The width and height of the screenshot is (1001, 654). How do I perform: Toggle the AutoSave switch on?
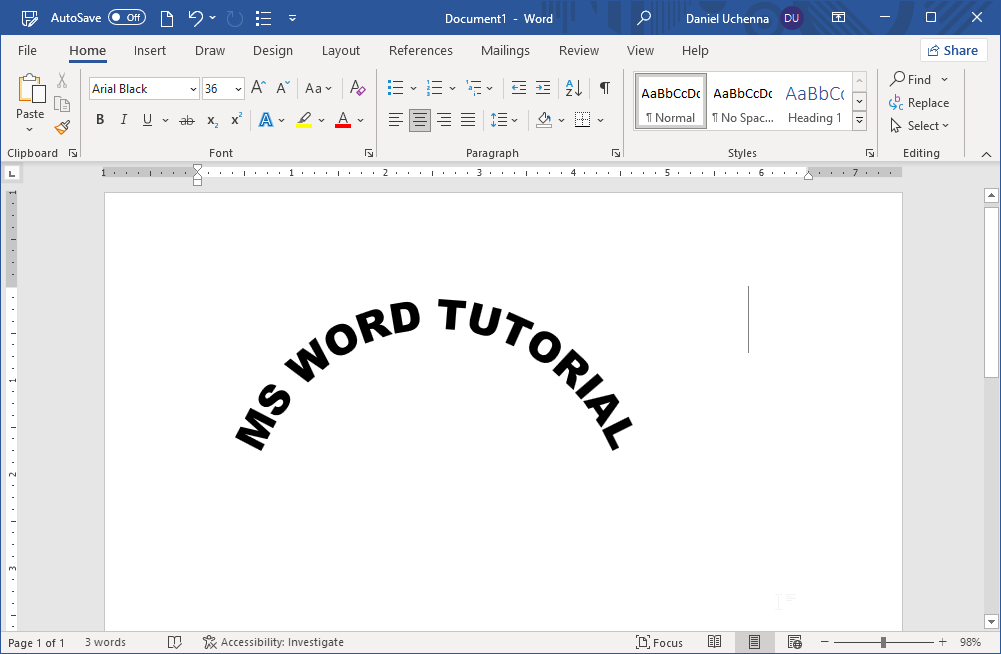(127, 17)
